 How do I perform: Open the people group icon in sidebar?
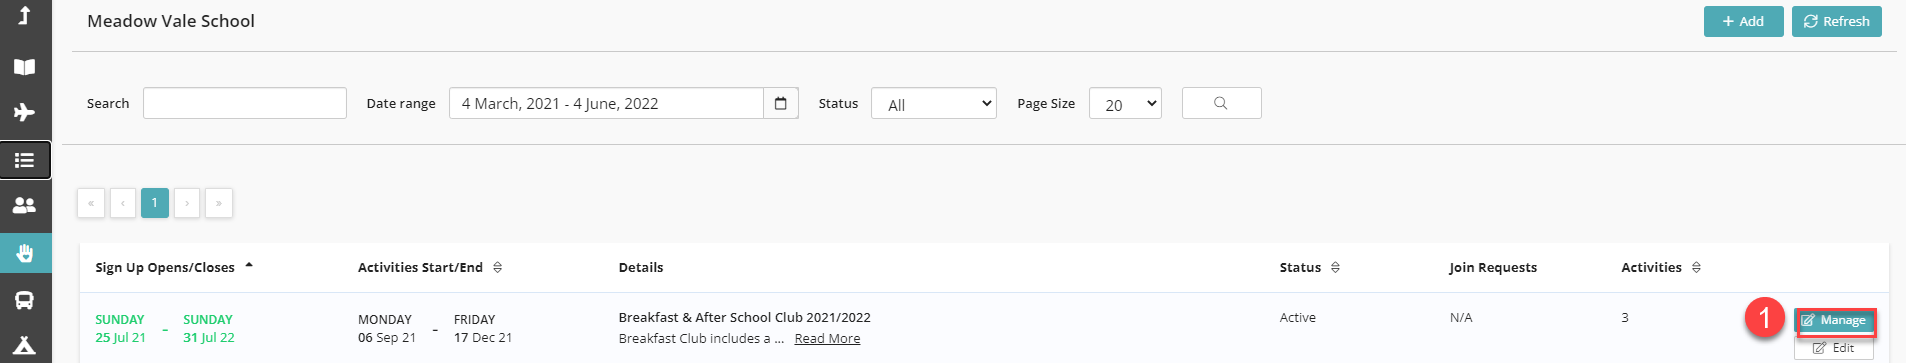point(25,205)
